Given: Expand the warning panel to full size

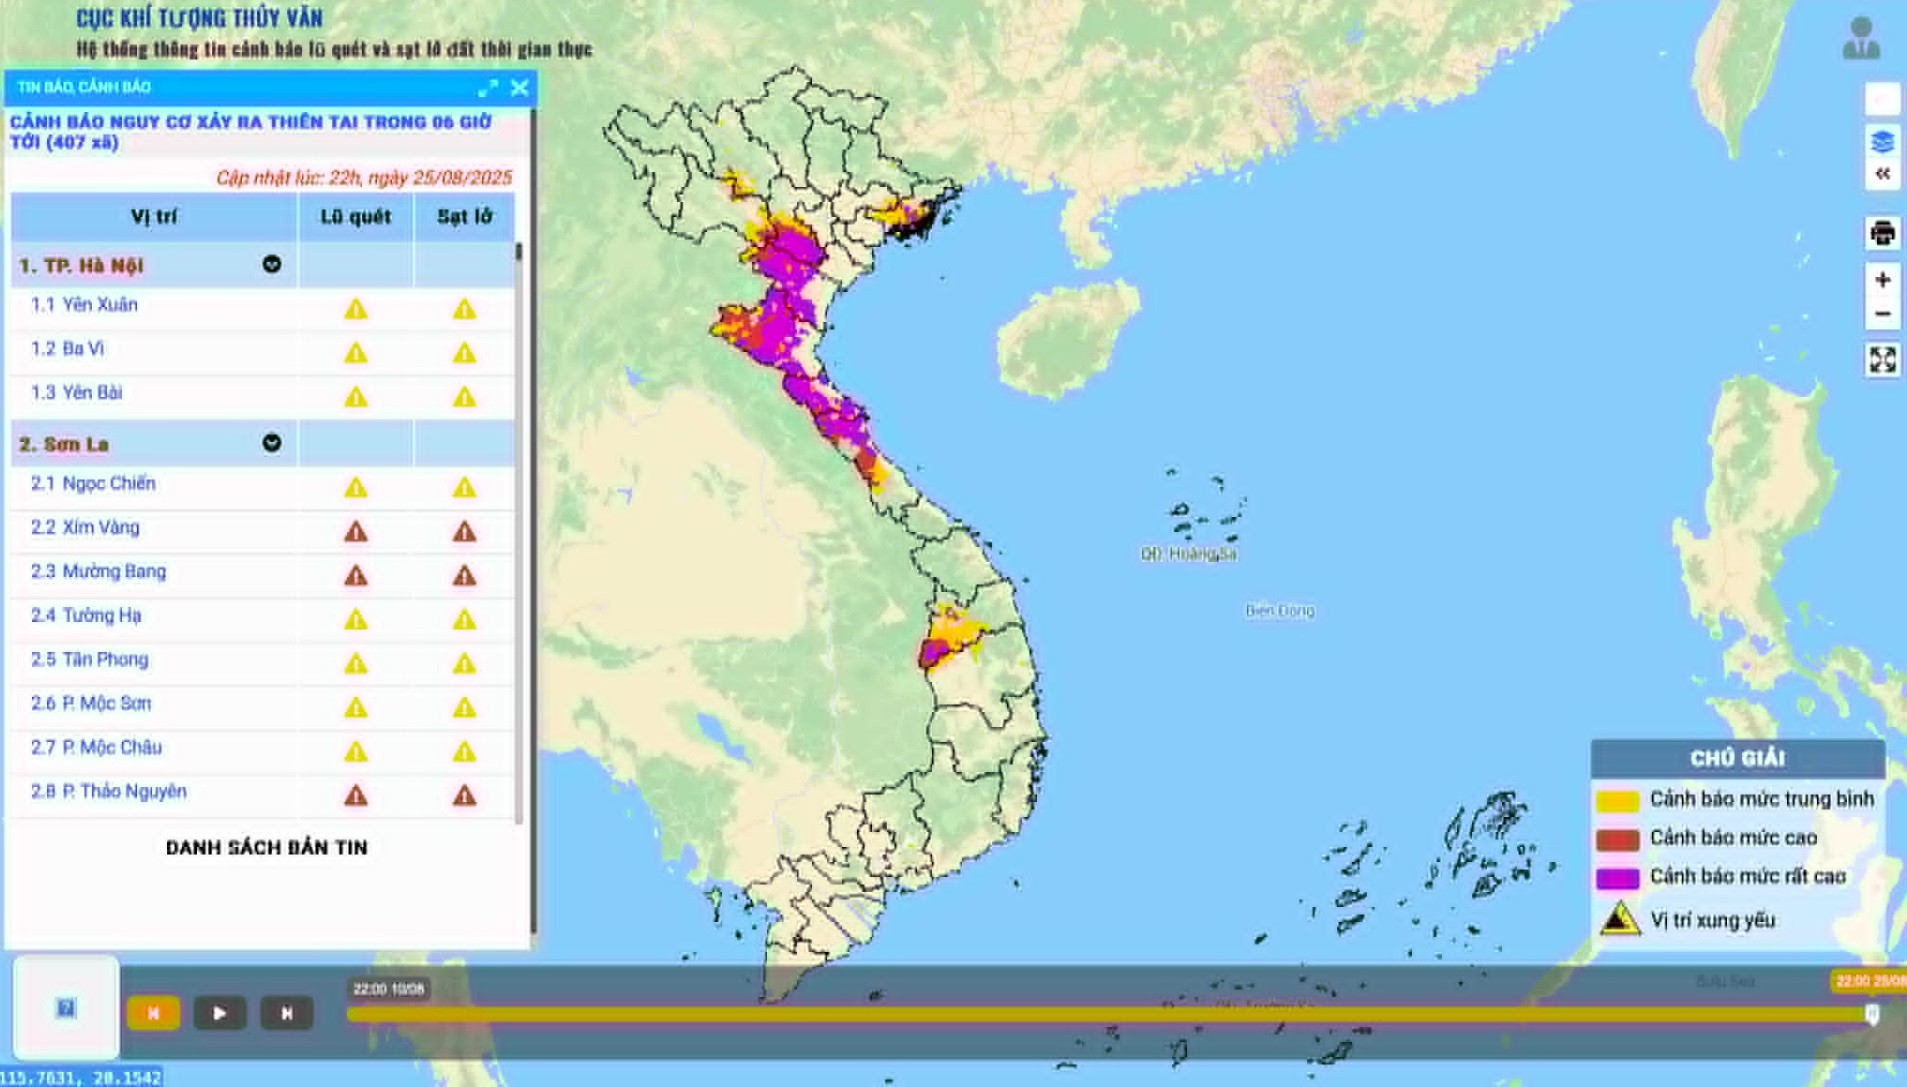Looking at the screenshot, I should coord(487,88).
